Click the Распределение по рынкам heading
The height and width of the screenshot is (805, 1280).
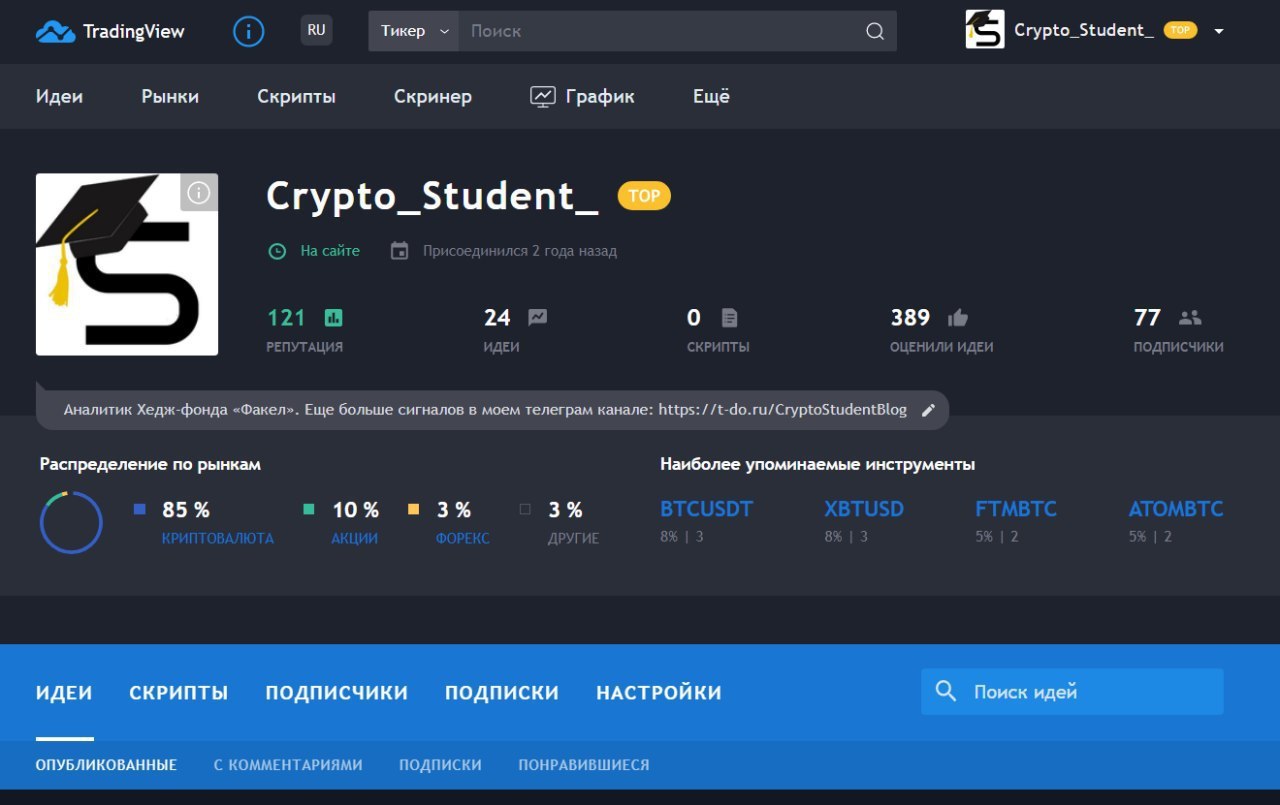[x=150, y=464]
